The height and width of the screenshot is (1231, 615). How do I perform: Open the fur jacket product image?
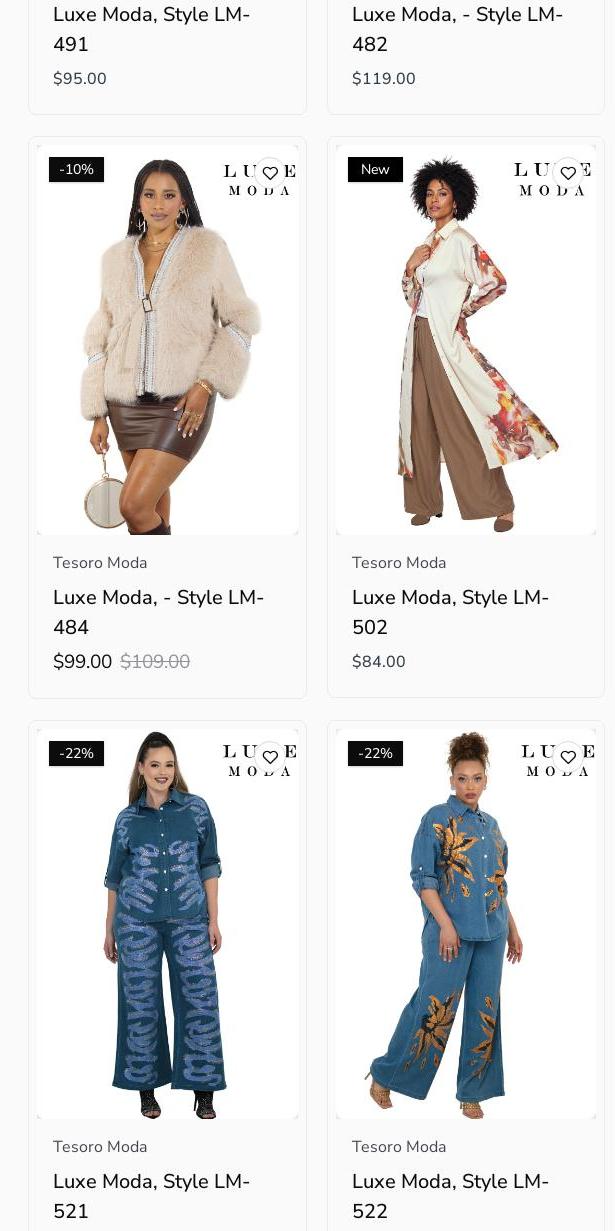(168, 340)
